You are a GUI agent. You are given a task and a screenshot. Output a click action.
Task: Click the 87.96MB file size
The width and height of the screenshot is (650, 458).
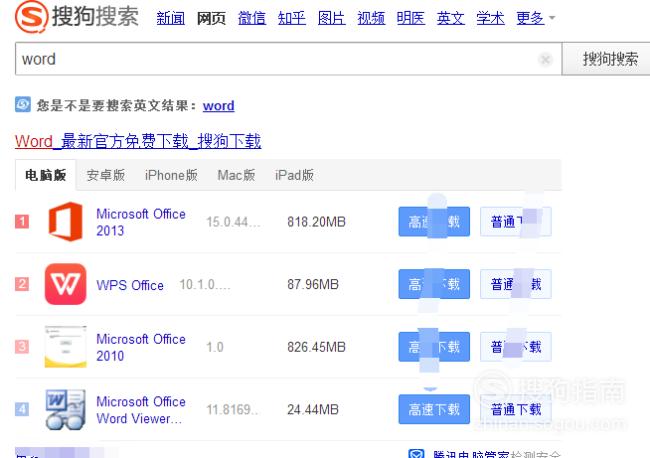[313, 284]
